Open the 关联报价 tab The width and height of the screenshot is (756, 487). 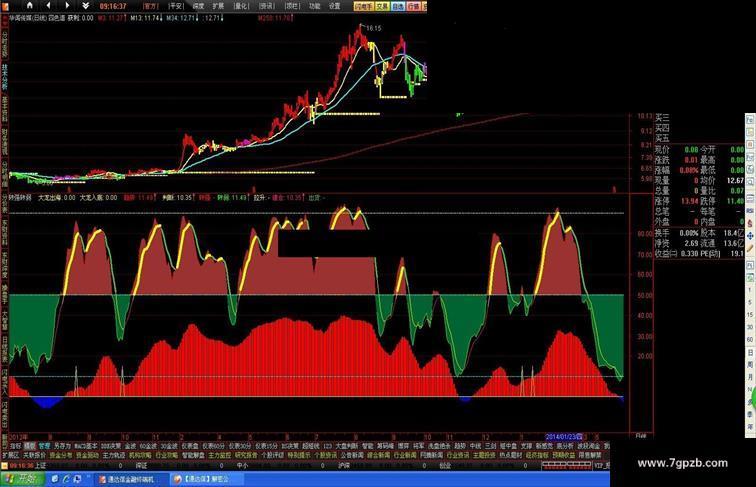click(x=35, y=455)
